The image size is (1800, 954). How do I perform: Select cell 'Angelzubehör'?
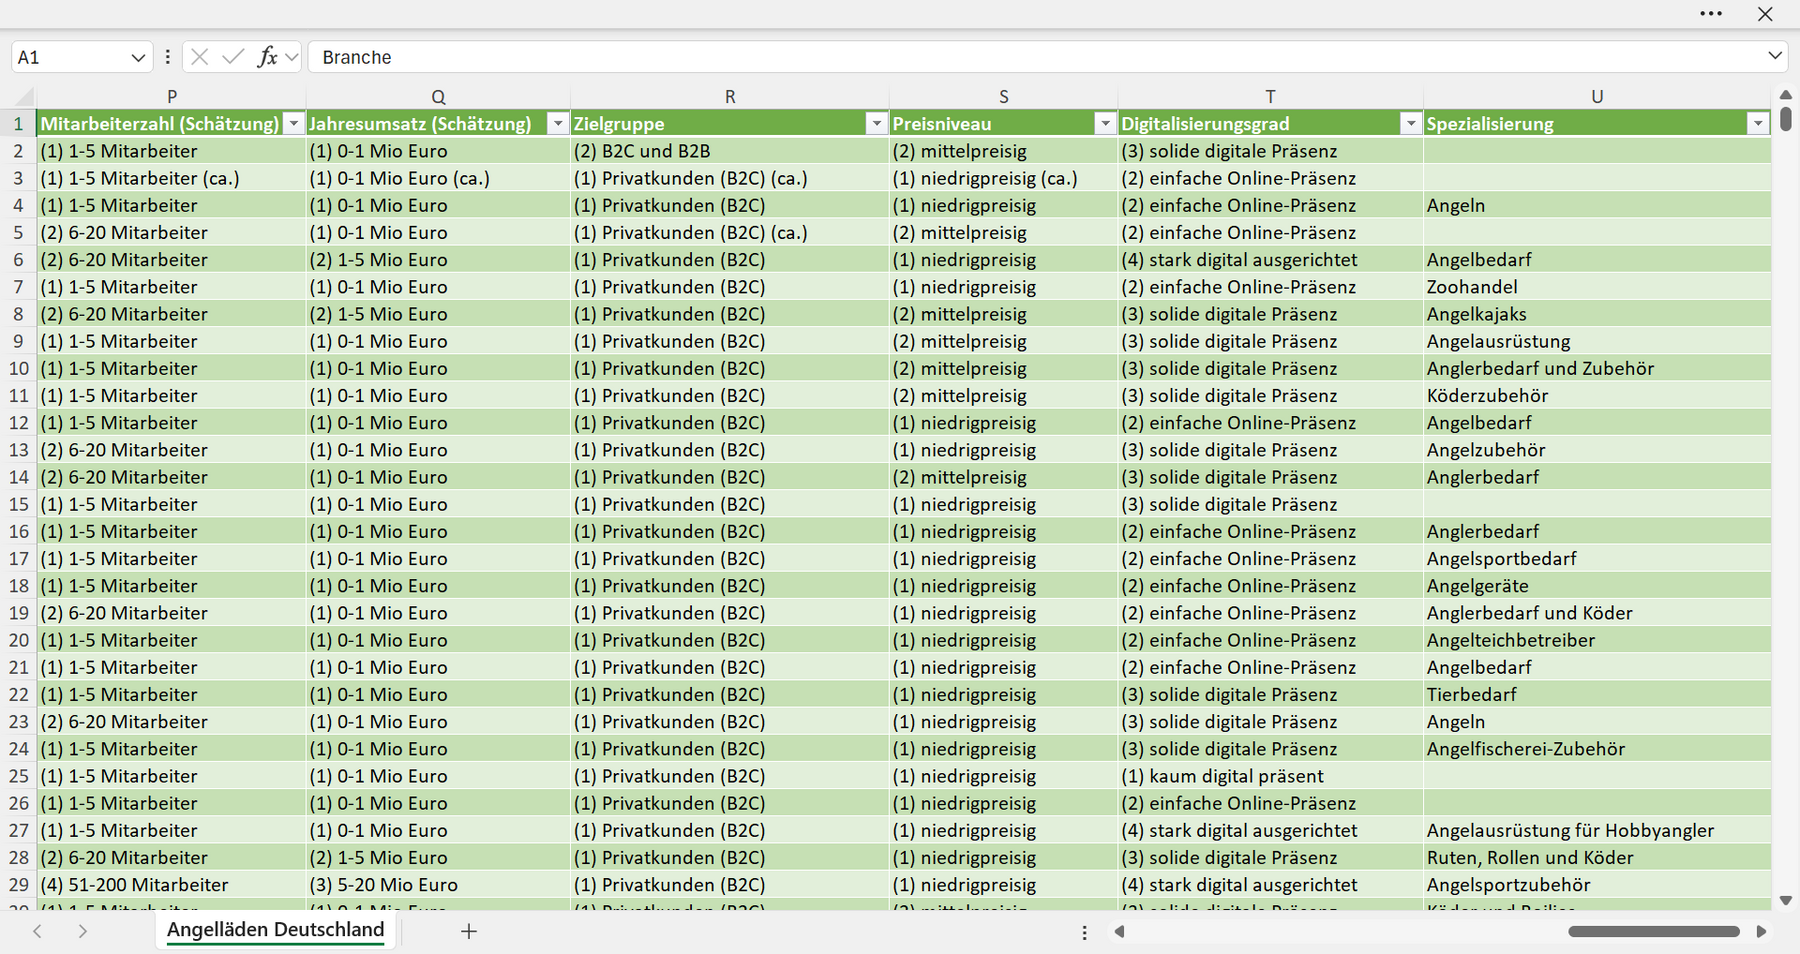click(1597, 450)
